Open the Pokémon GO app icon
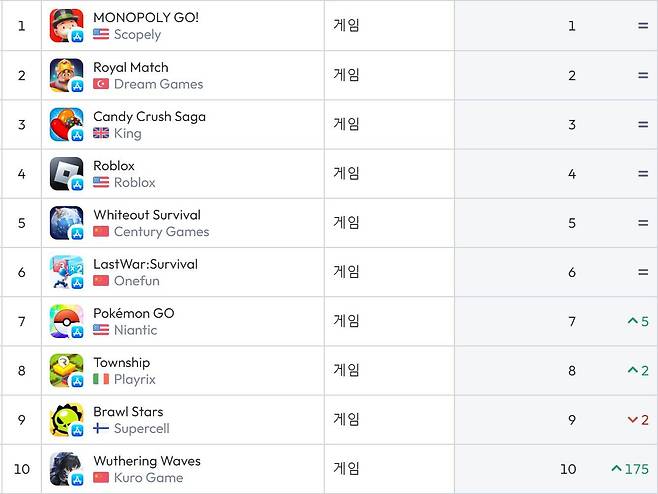This screenshot has width=658, height=494. (x=66, y=321)
